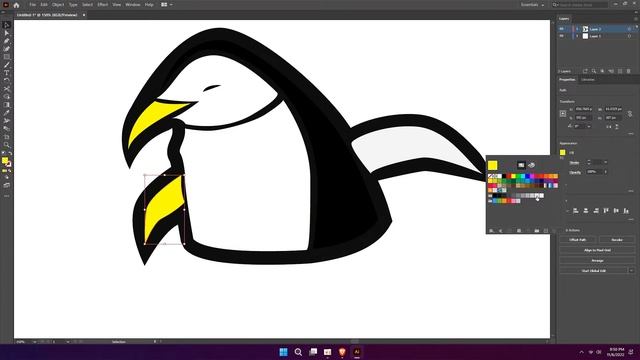Image resolution: width=640 pixels, height=360 pixels.
Task: Click the Home icon in top bar
Action: pyautogui.click(x=16, y=5)
